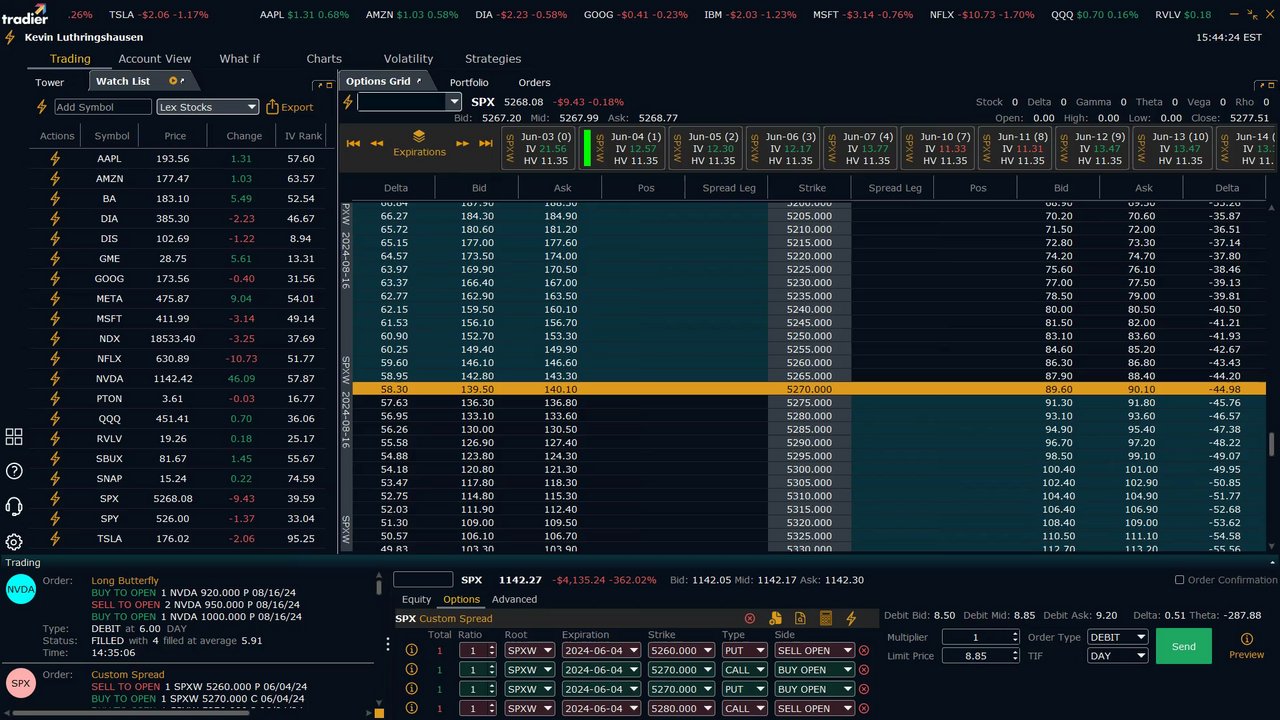Switch to the Account View tab
The width and height of the screenshot is (1280, 720).
(155, 59)
